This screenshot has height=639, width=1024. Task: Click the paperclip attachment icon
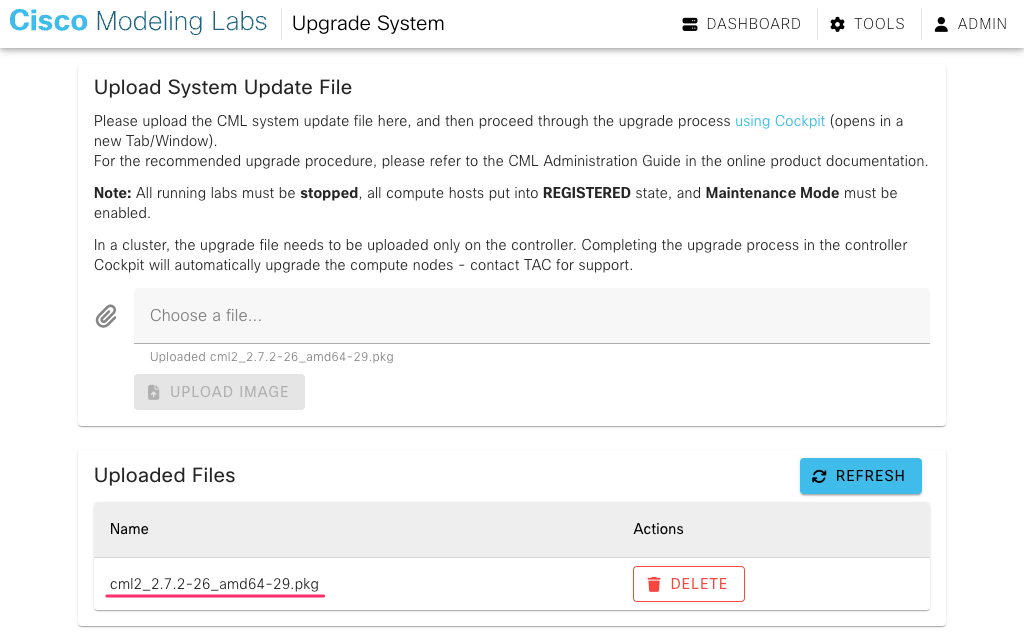(106, 316)
